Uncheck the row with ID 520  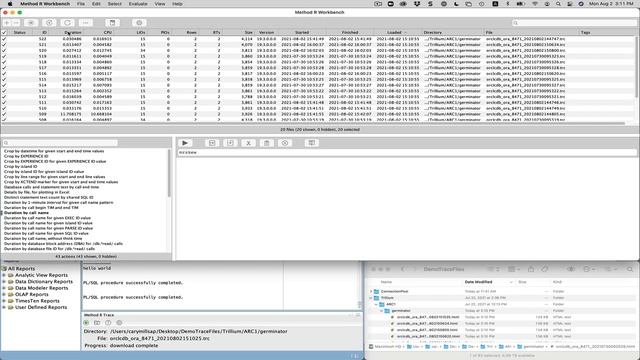tap(4, 50)
